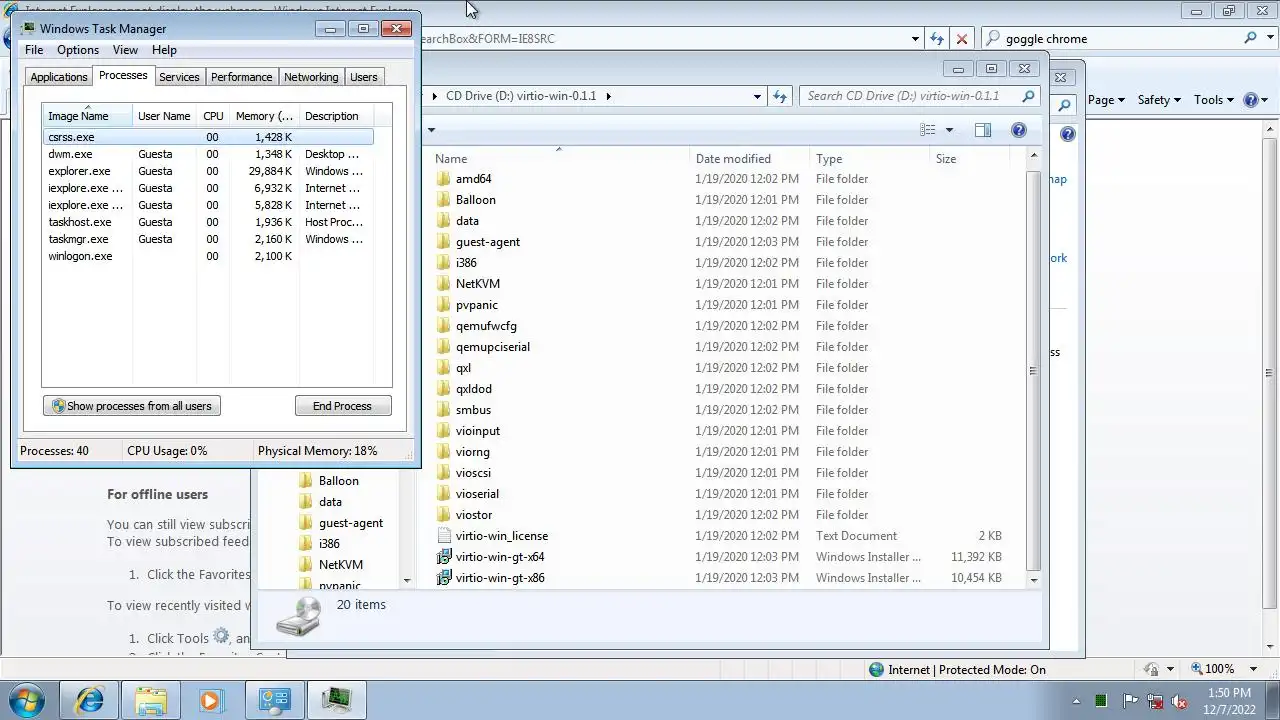The image size is (1280, 720).
Task: Click the Explorer file list vertical scrollbar
Action: pos(1034,367)
